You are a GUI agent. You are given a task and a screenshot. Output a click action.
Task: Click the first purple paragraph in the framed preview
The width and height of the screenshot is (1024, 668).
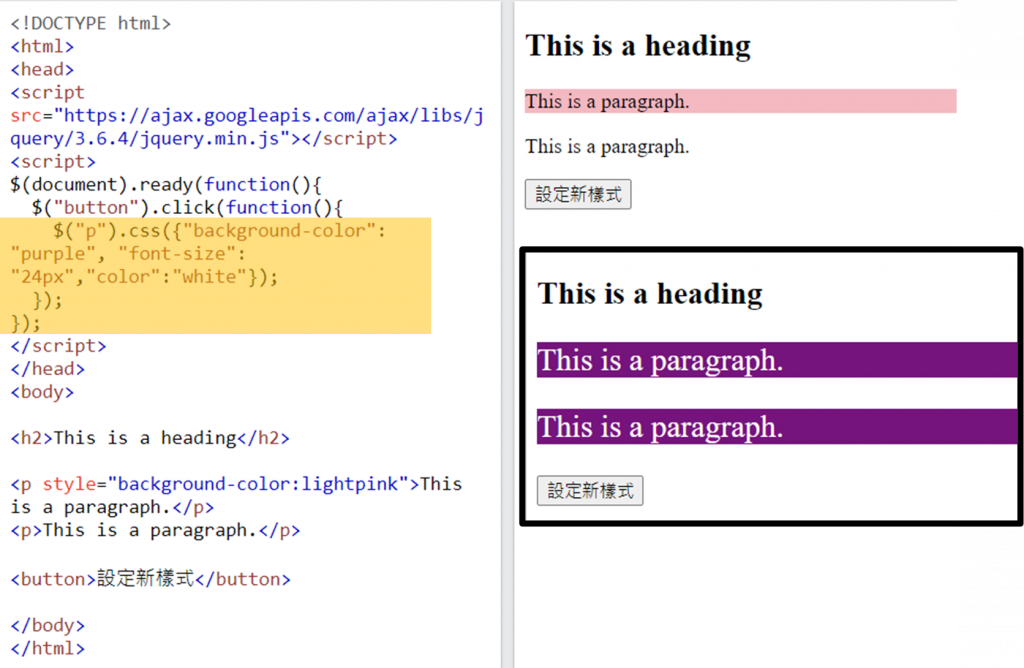pos(777,360)
